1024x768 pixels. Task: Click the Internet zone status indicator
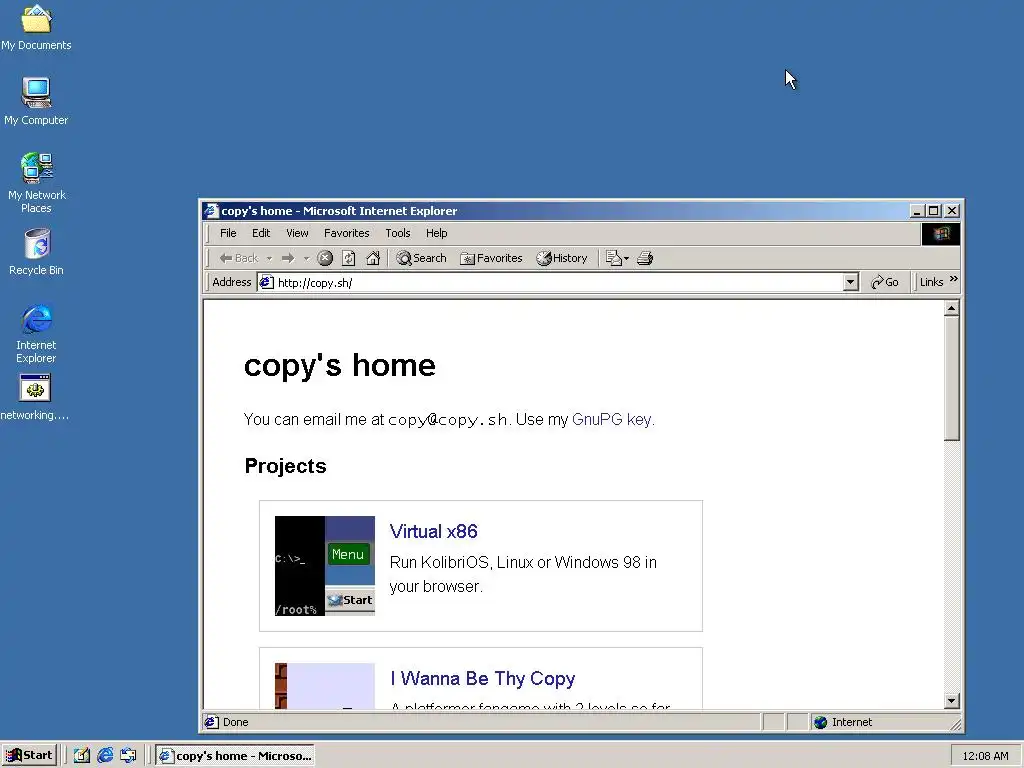point(880,722)
